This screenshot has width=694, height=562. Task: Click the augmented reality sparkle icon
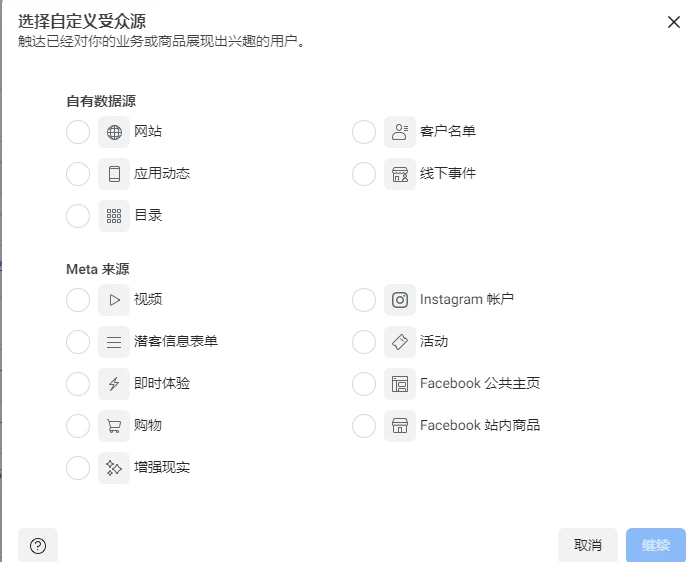(x=114, y=468)
